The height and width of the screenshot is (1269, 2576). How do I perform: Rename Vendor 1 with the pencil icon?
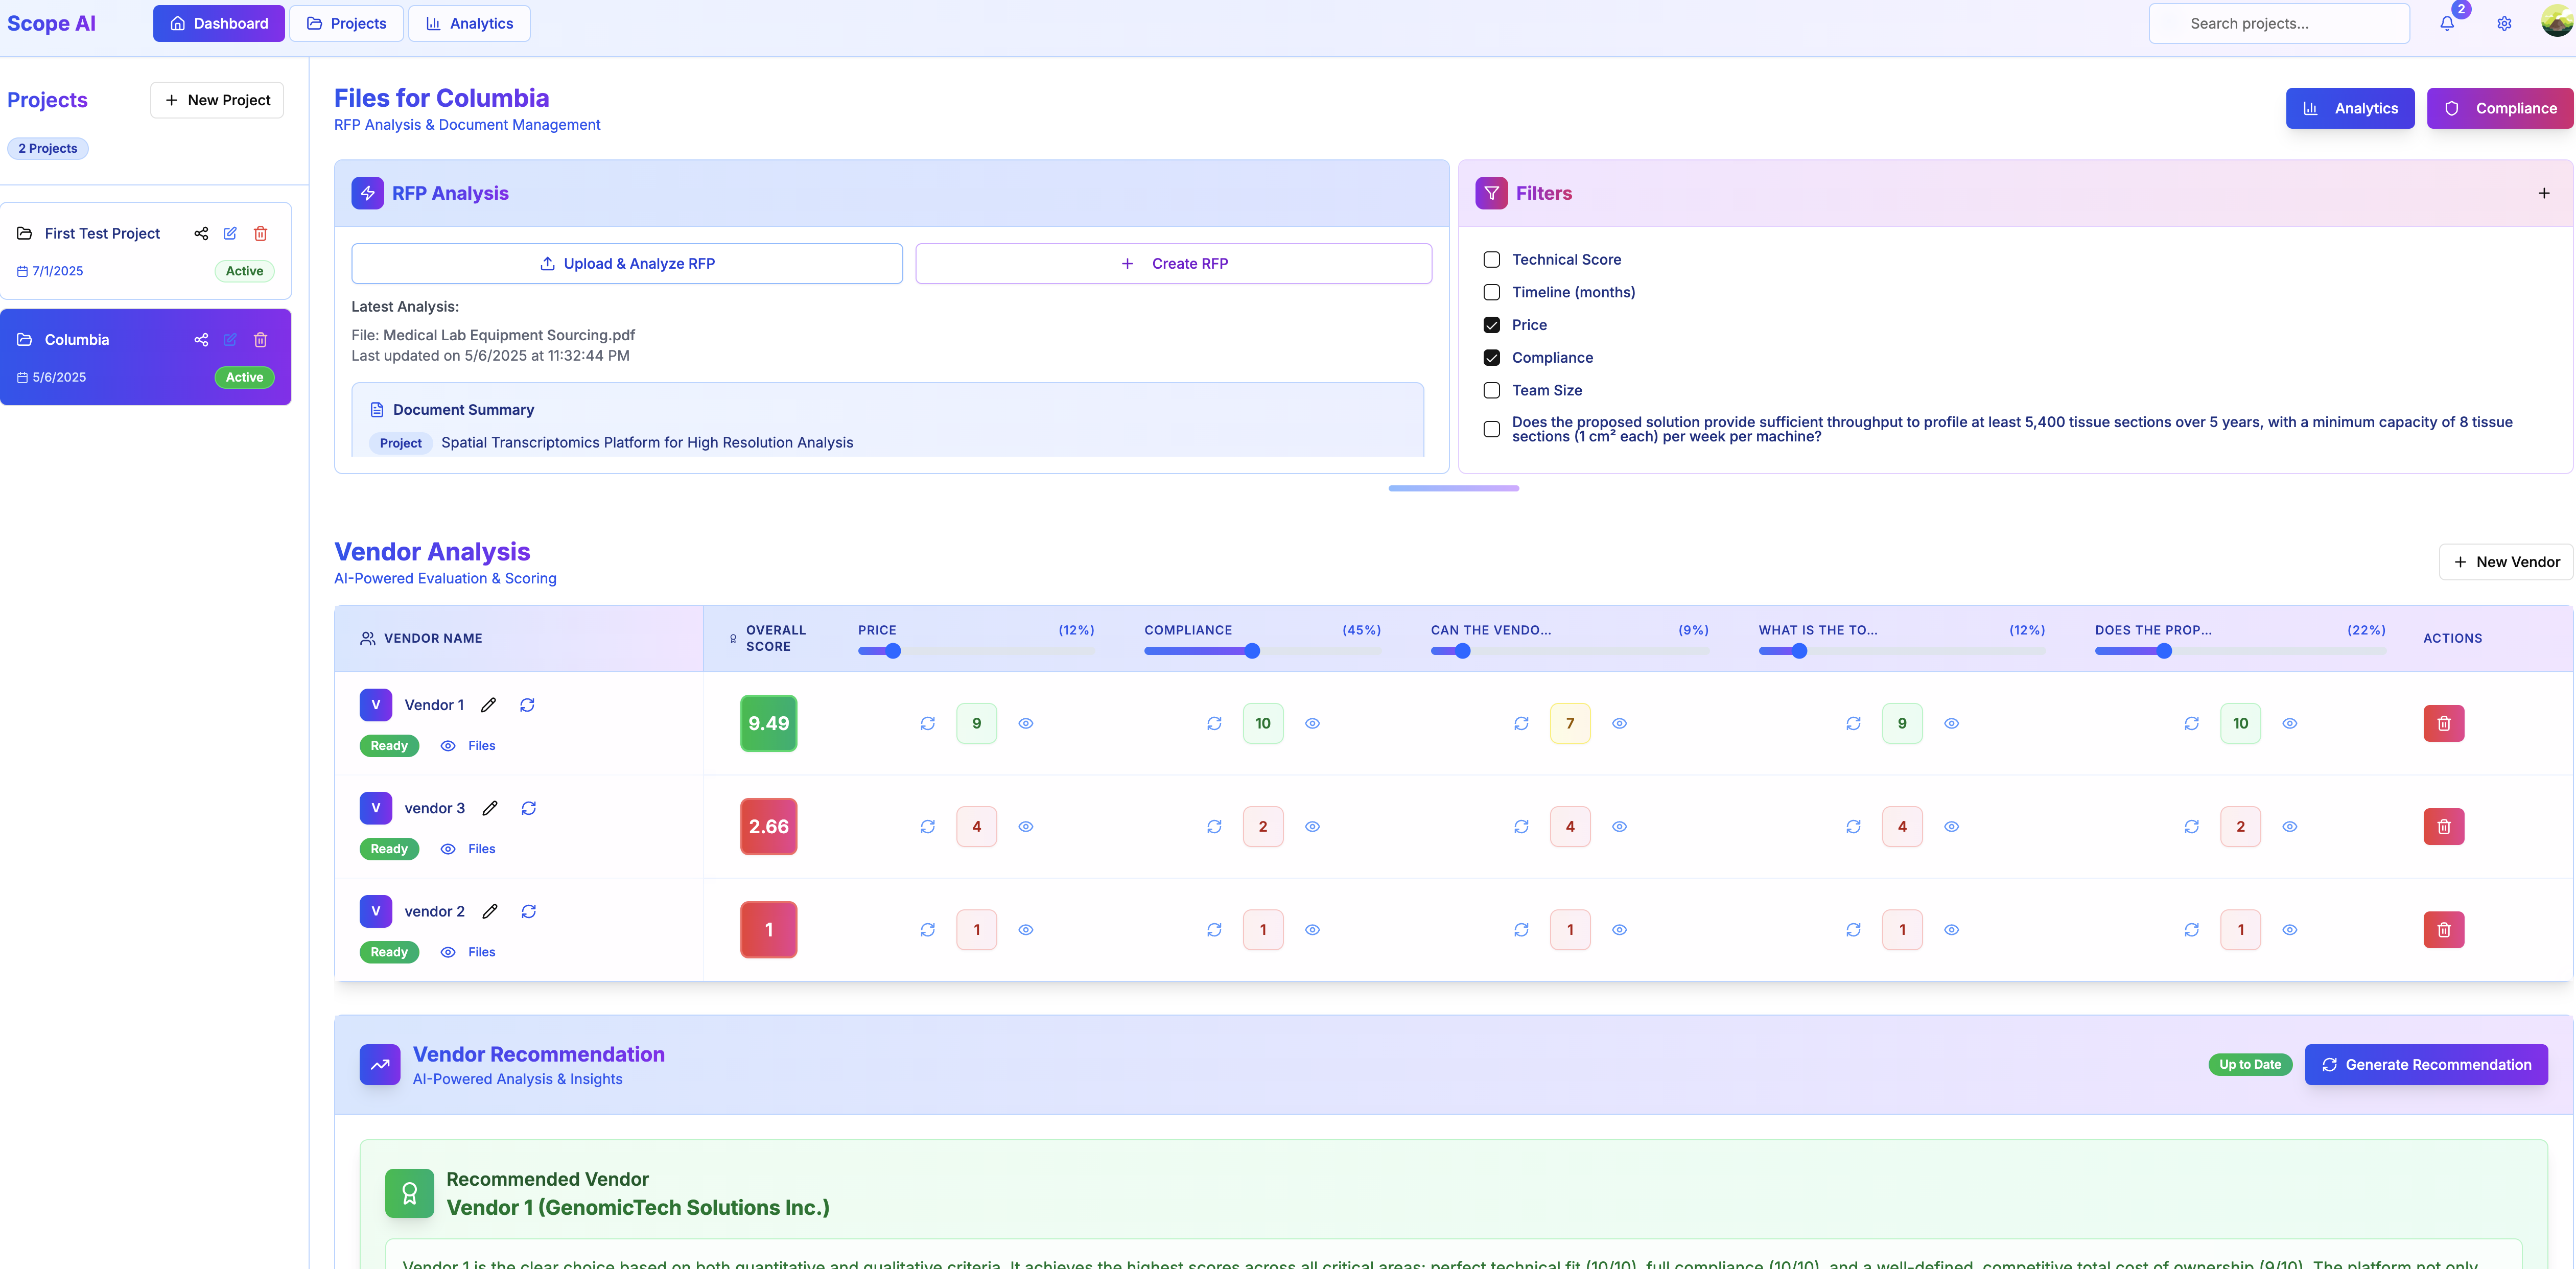[489, 704]
